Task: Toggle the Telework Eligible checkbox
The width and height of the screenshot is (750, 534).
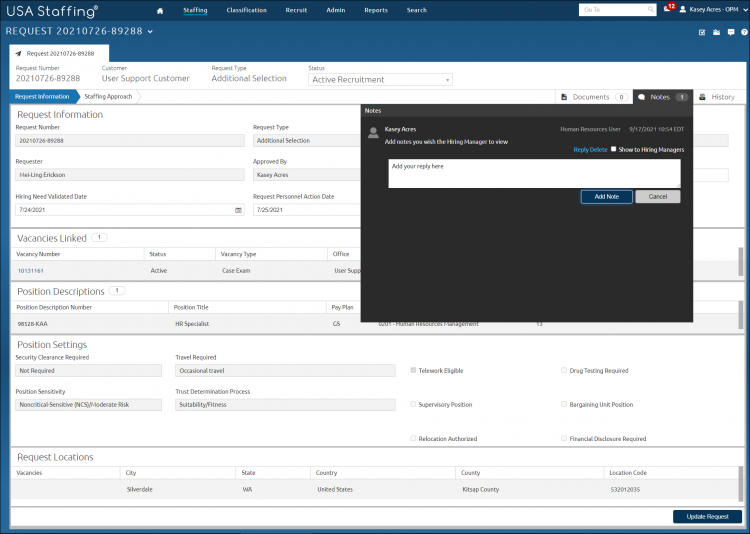Action: (x=413, y=370)
